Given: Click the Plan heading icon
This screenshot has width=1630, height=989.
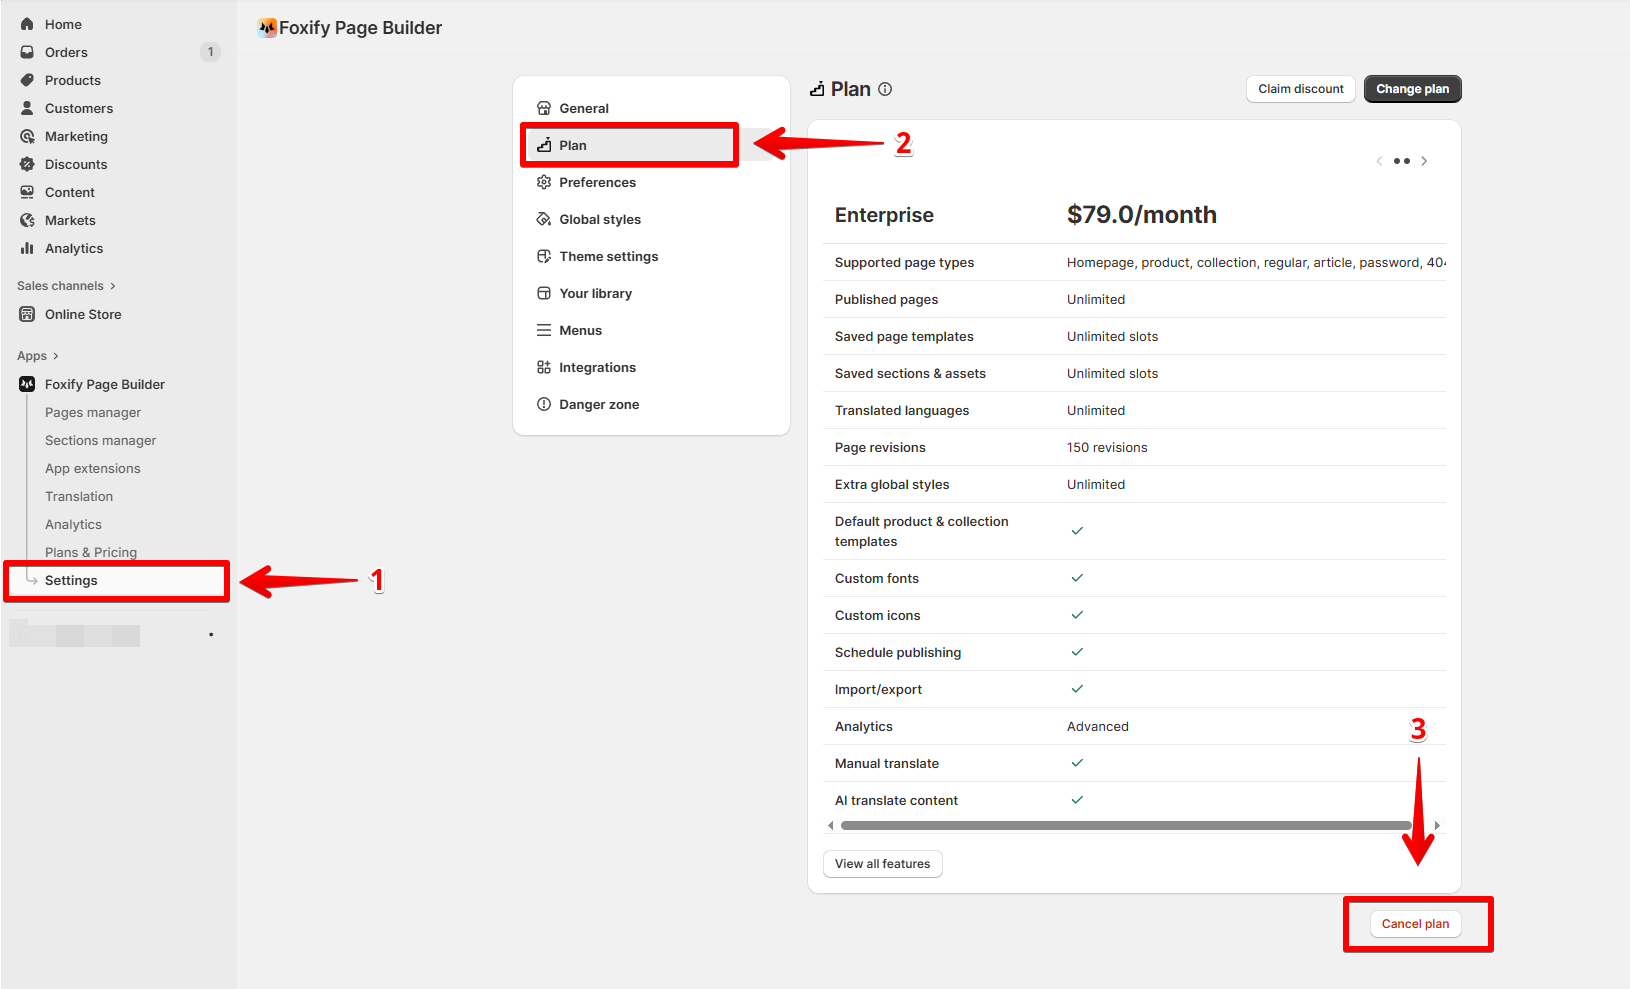Looking at the screenshot, I should pyautogui.click(x=817, y=89).
